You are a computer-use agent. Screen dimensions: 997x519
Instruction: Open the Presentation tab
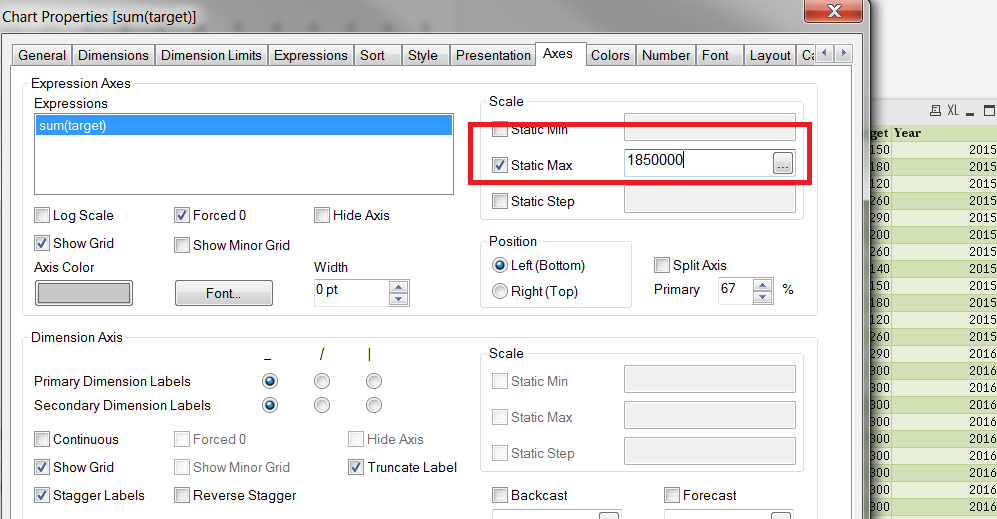(493, 55)
